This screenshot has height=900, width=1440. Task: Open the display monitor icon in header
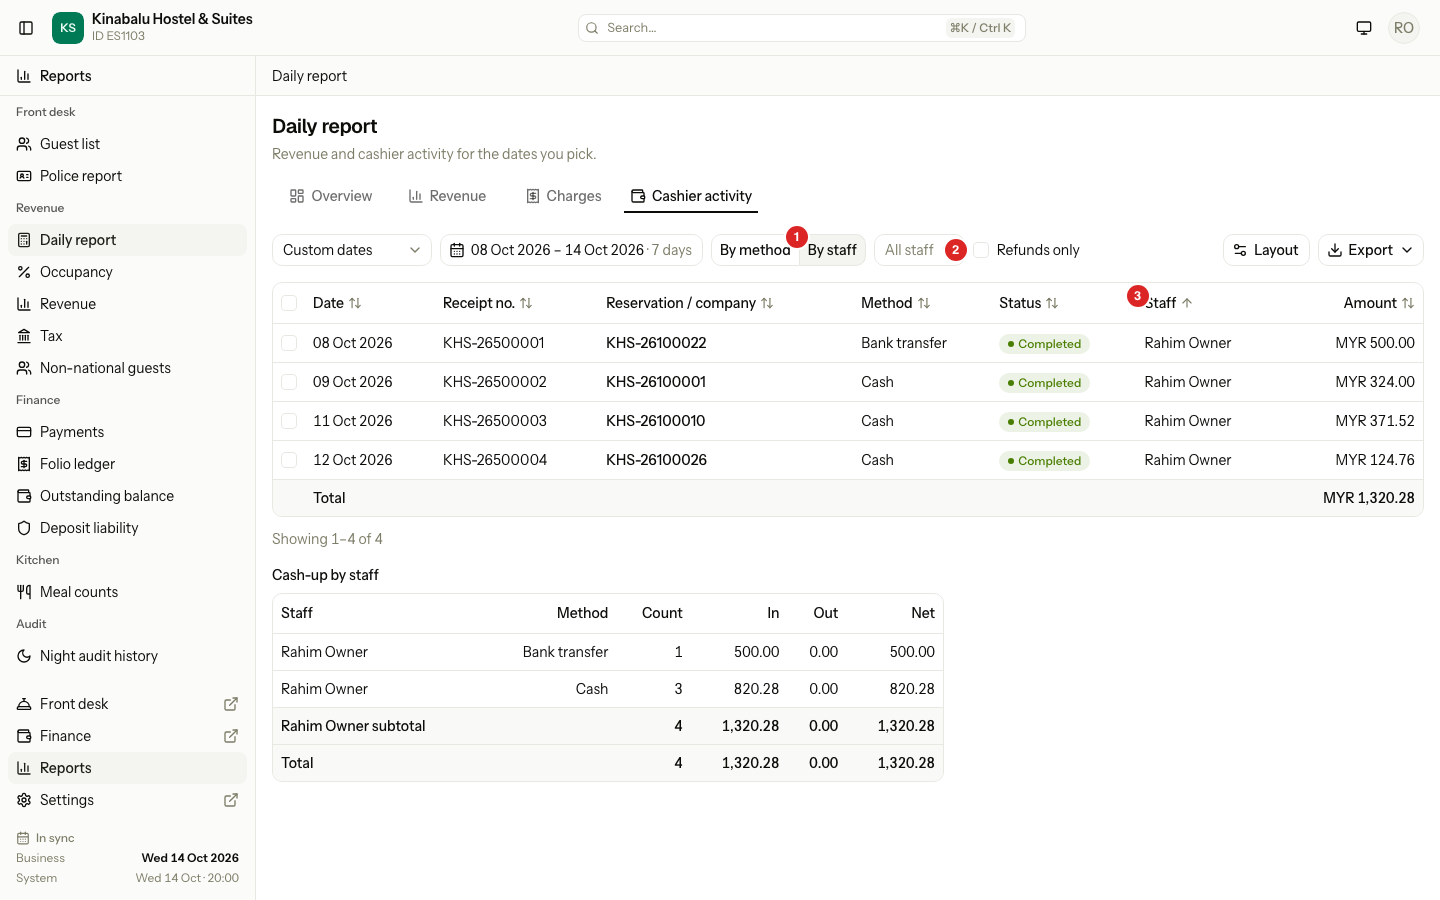pos(1364,28)
